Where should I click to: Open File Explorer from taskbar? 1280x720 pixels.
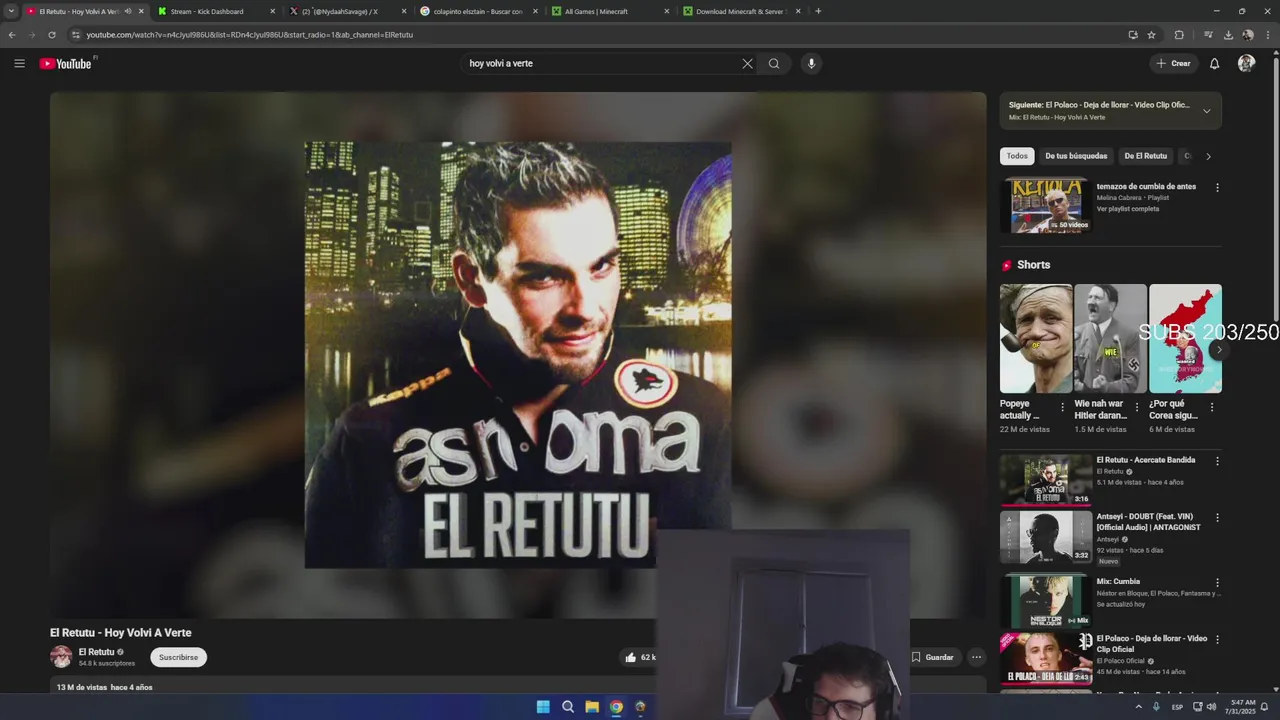tap(592, 707)
